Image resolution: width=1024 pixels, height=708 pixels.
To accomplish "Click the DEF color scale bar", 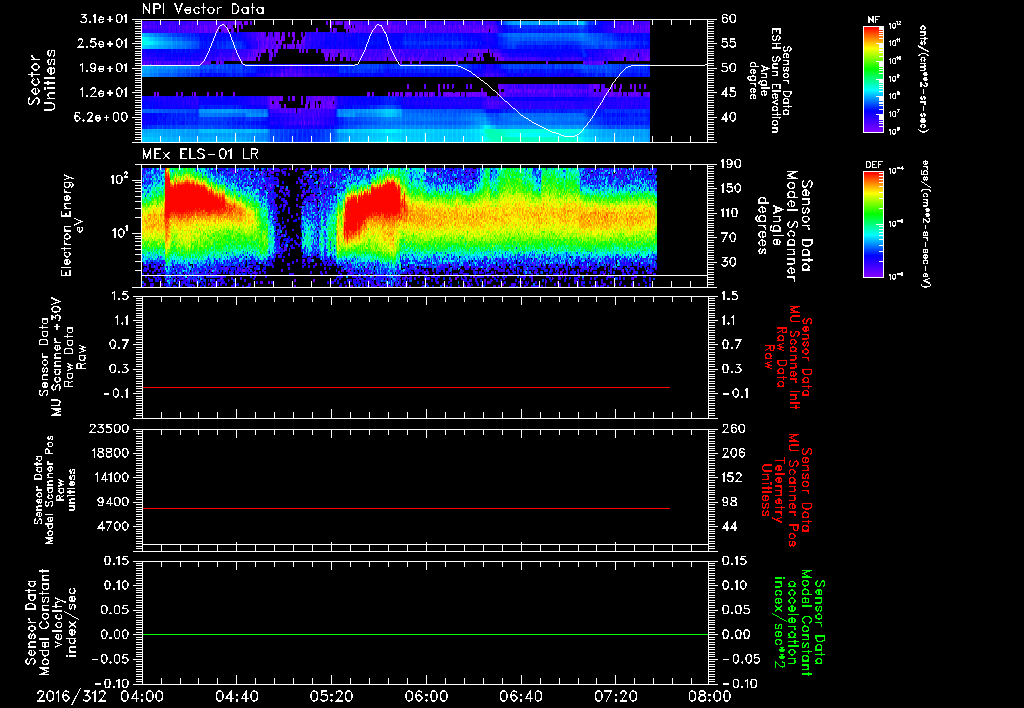I will coord(874,224).
